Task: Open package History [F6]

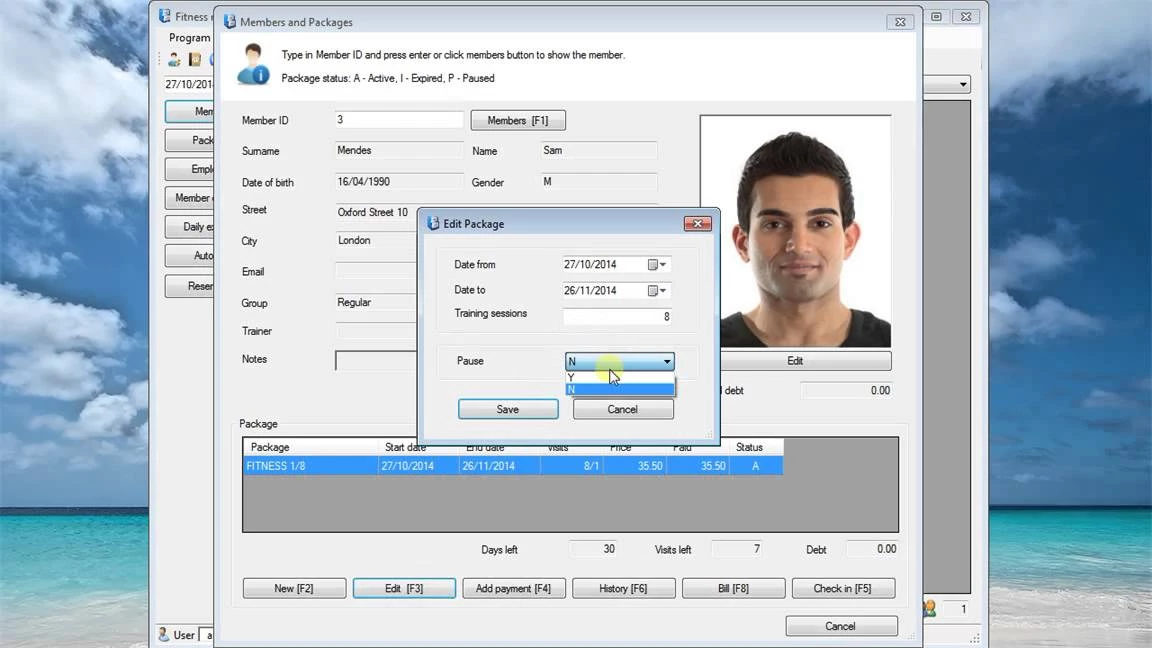Action: pos(623,589)
